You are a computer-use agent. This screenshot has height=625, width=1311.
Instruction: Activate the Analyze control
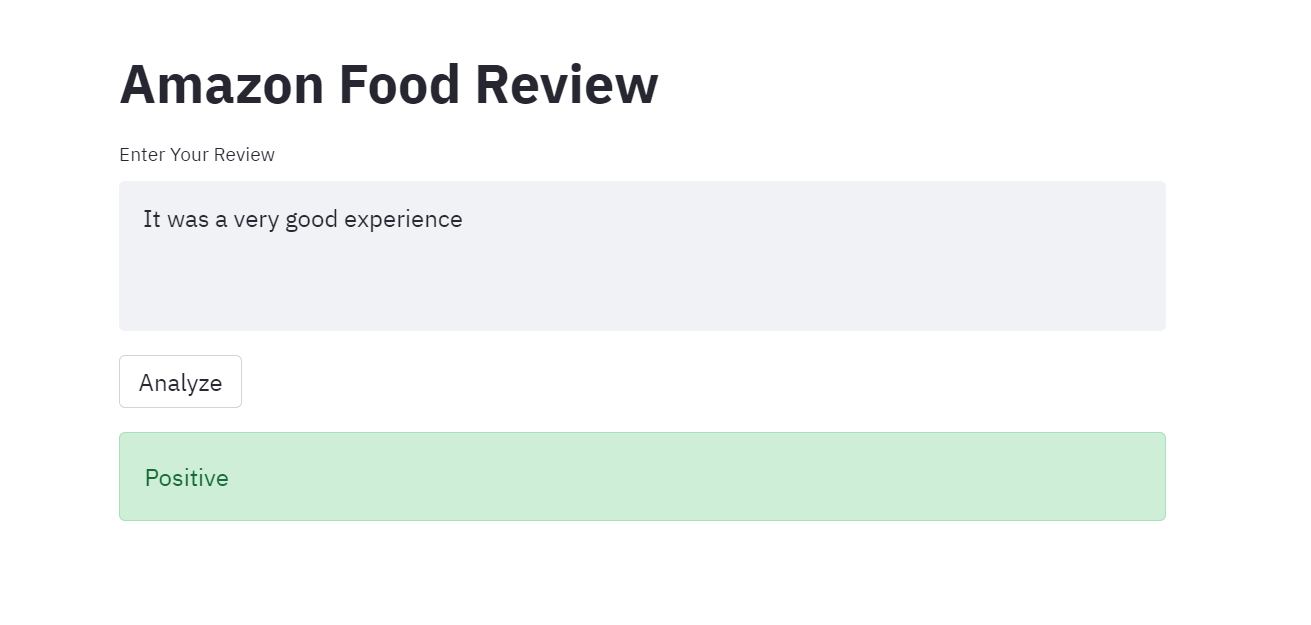click(x=180, y=381)
